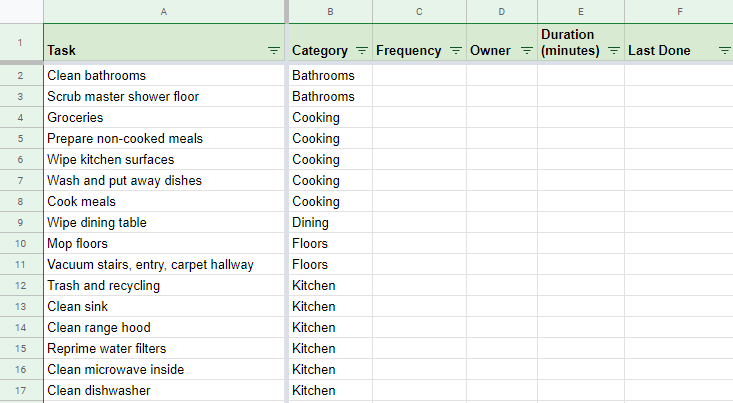This screenshot has height=403, width=733.
Task: Select column A header
Action: 164,12
